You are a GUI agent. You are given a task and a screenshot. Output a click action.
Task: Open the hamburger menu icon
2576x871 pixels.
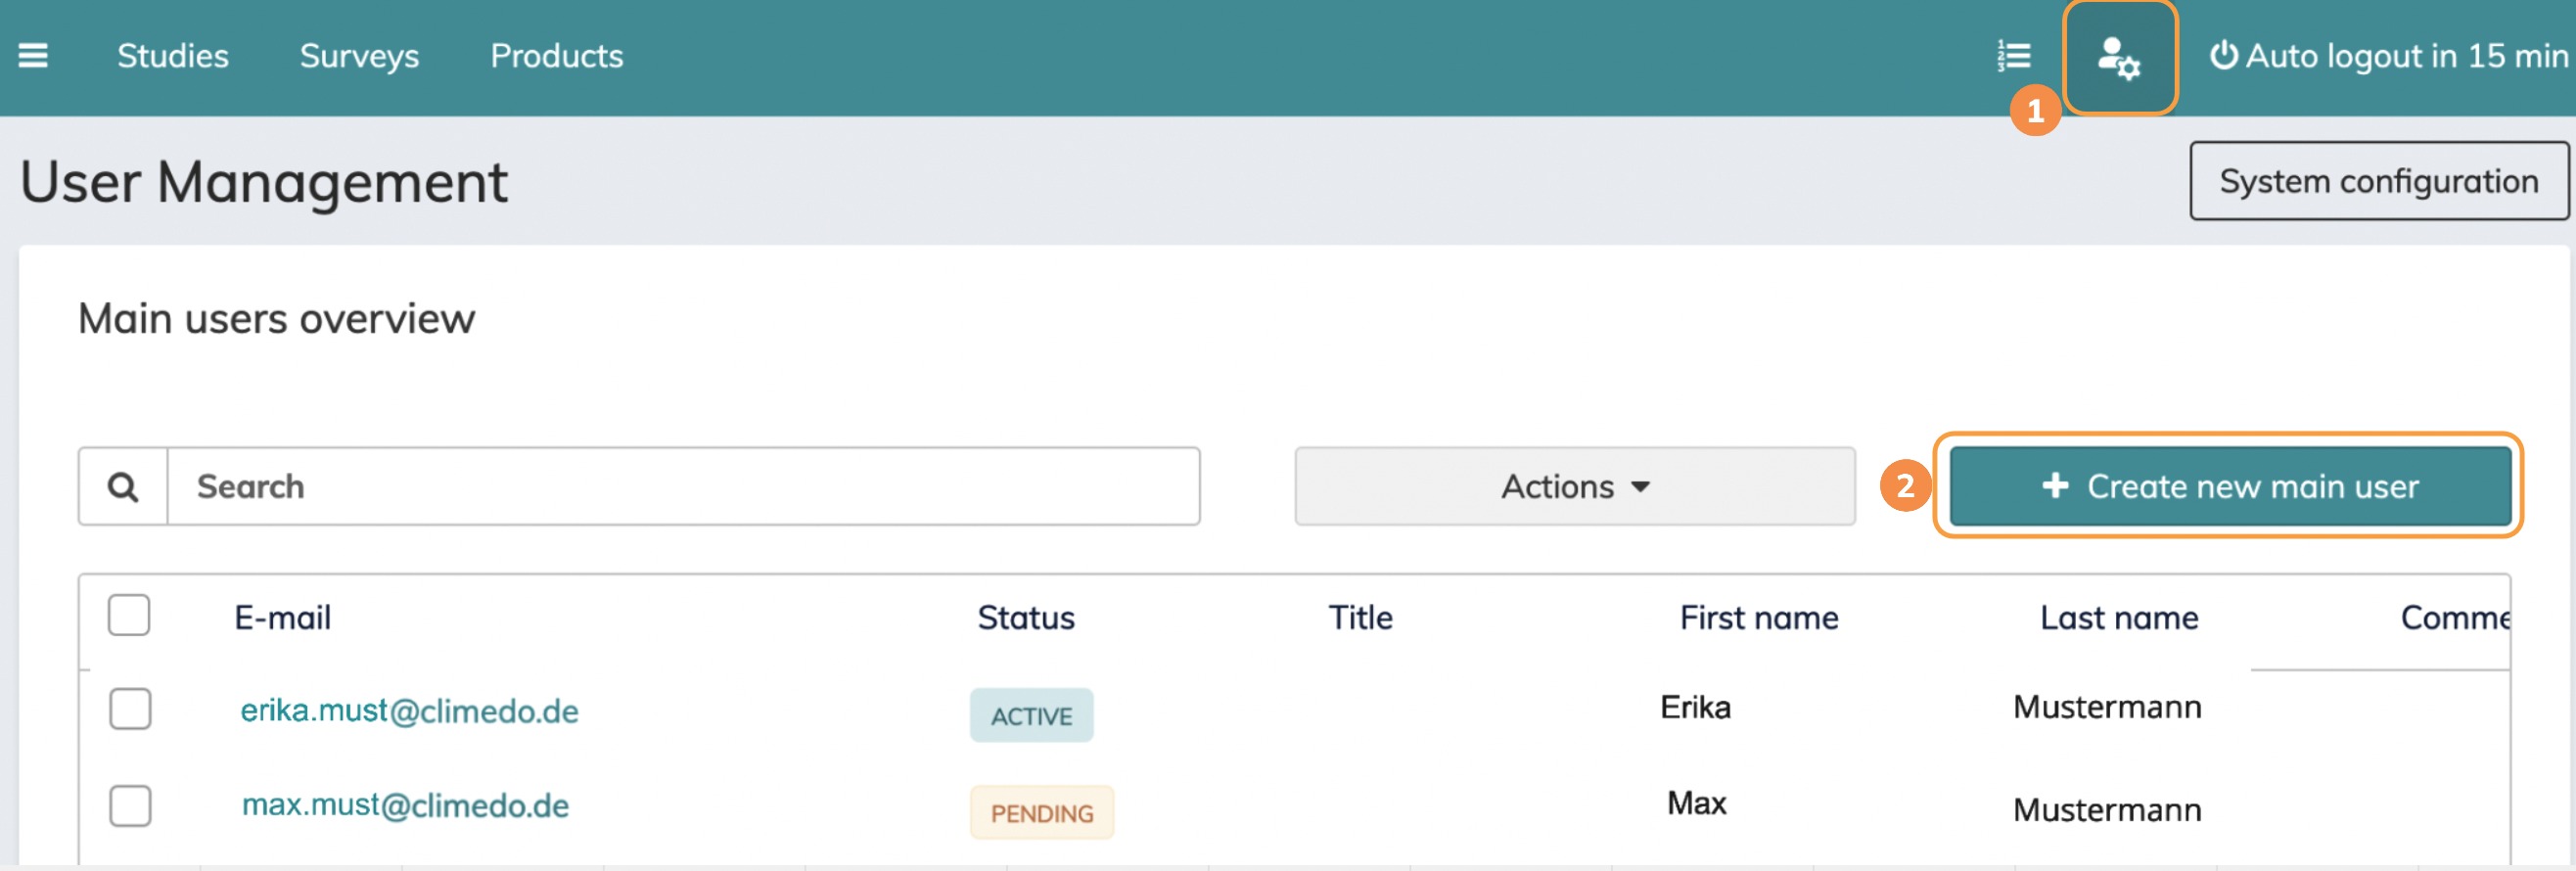click(x=33, y=56)
